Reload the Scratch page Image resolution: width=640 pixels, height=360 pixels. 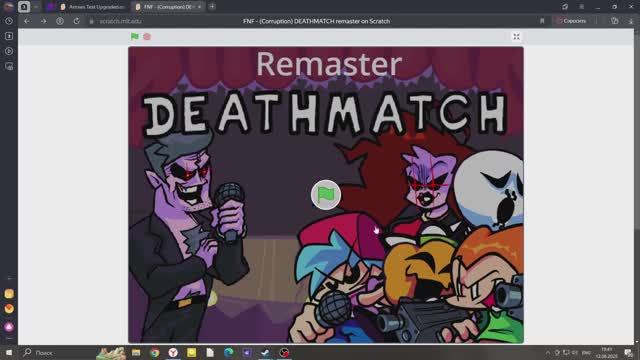(x=76, y=21)
